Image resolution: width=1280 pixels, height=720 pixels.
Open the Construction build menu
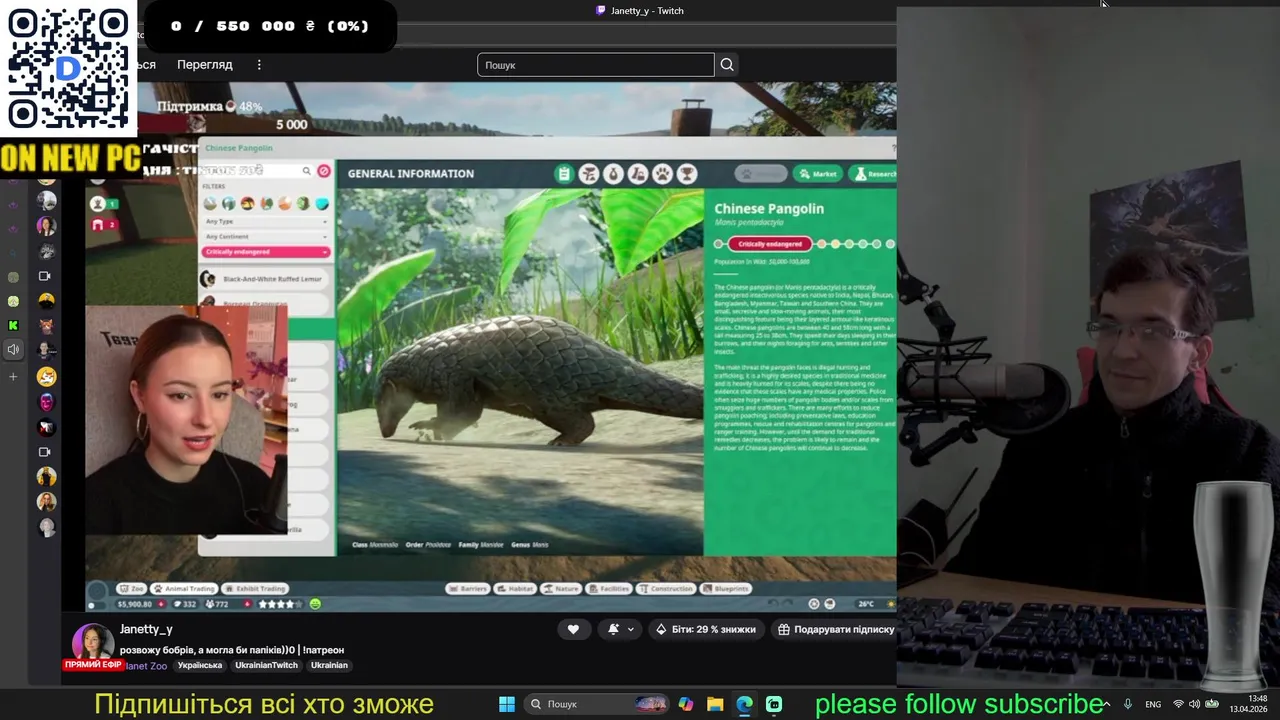(665, 589)
